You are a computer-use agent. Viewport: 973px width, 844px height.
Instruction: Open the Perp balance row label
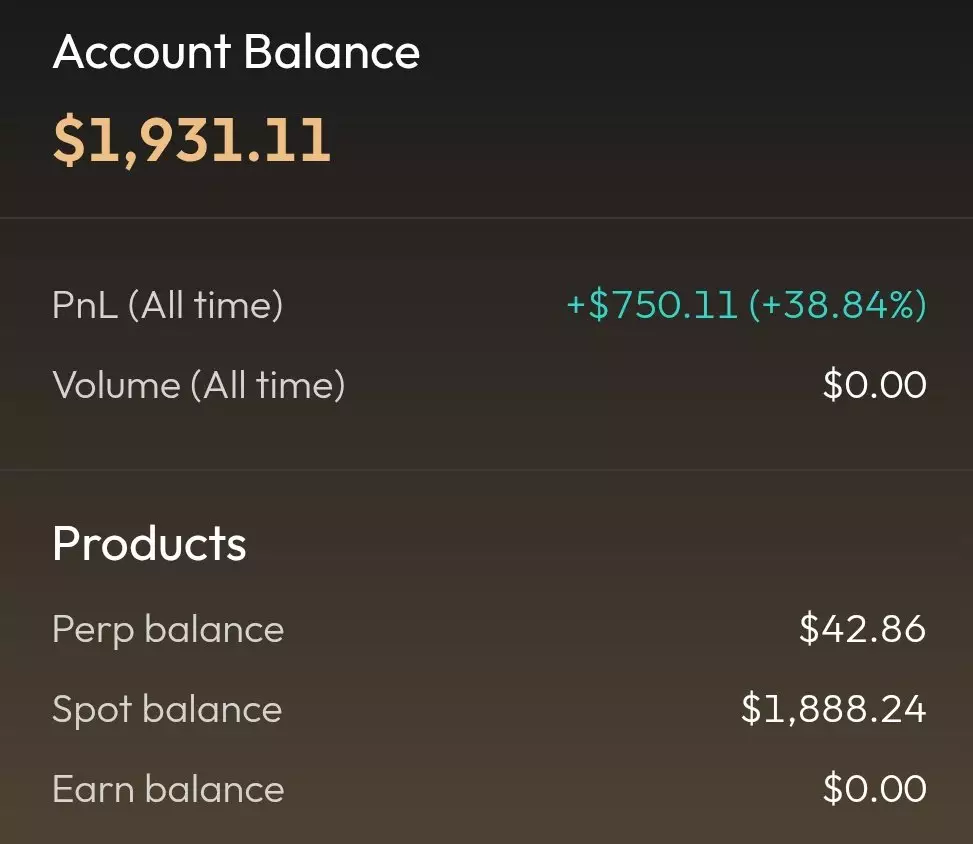(x=168, y=629)
